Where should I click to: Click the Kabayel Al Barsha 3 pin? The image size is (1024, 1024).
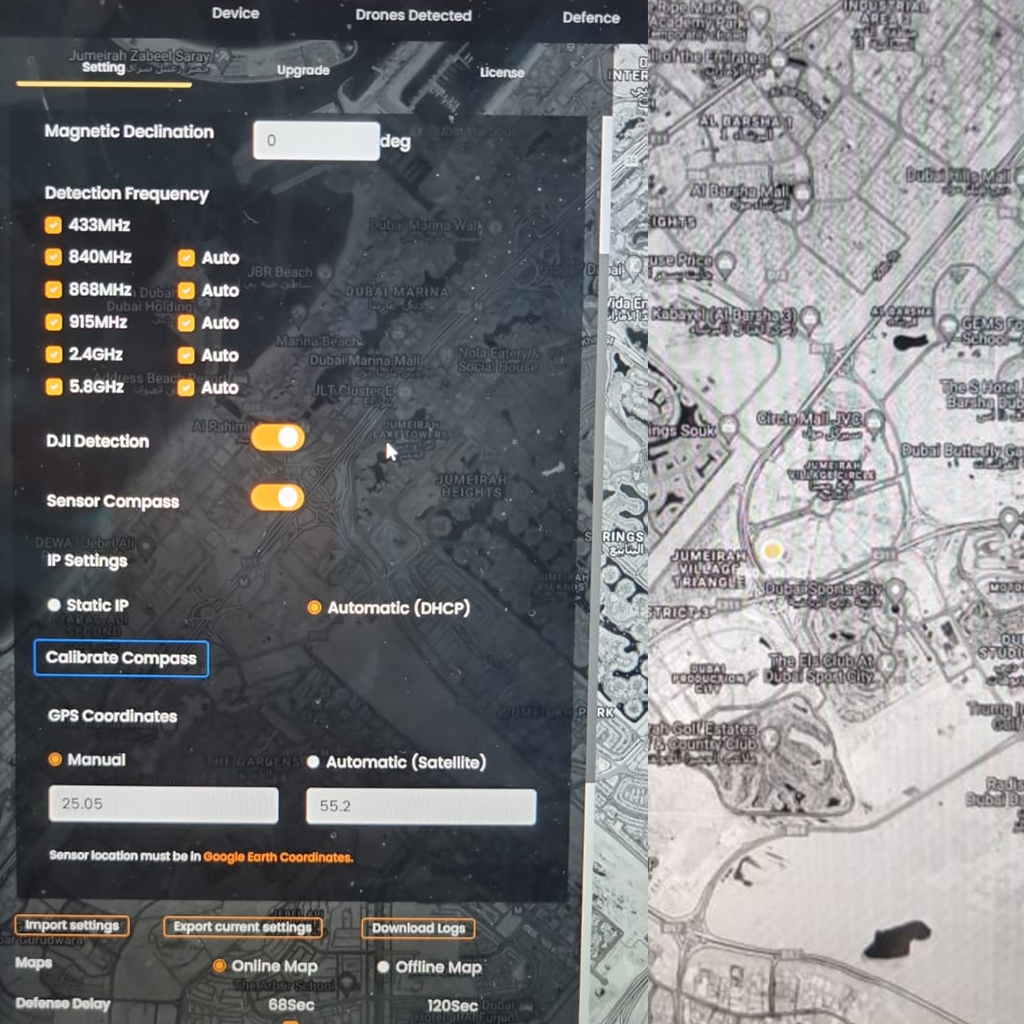[x=809, y=318]
